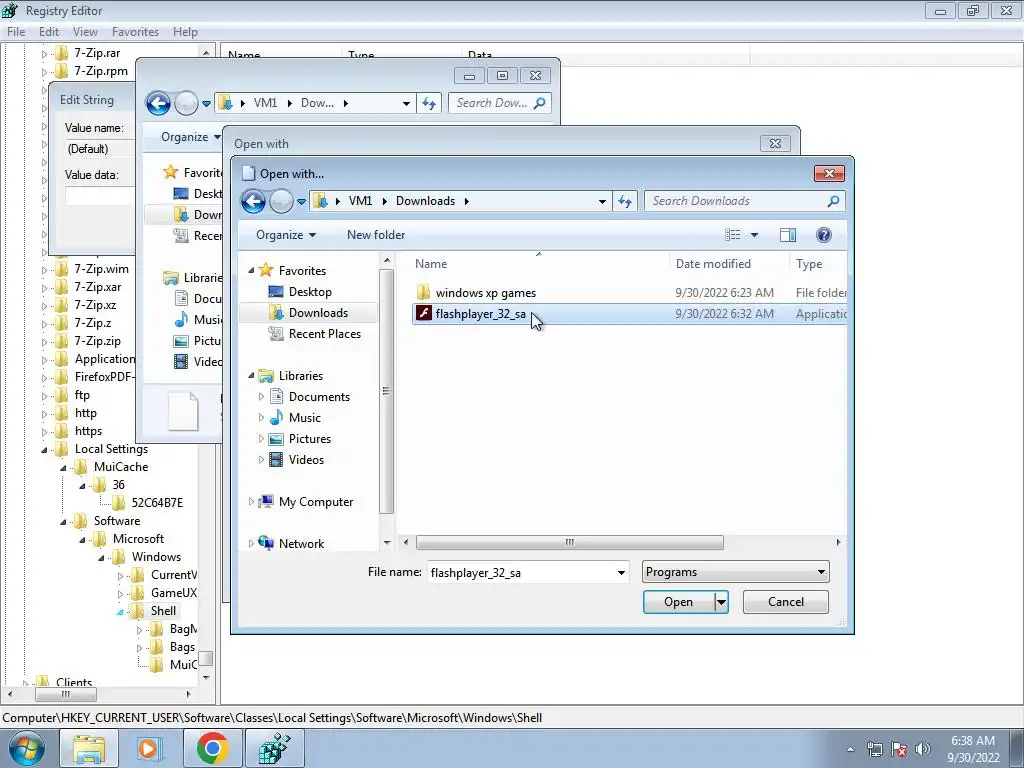Viewport: 1024px width, 768px height.
Task: Open the views options dropdown arrow
Action: (754, 235)
